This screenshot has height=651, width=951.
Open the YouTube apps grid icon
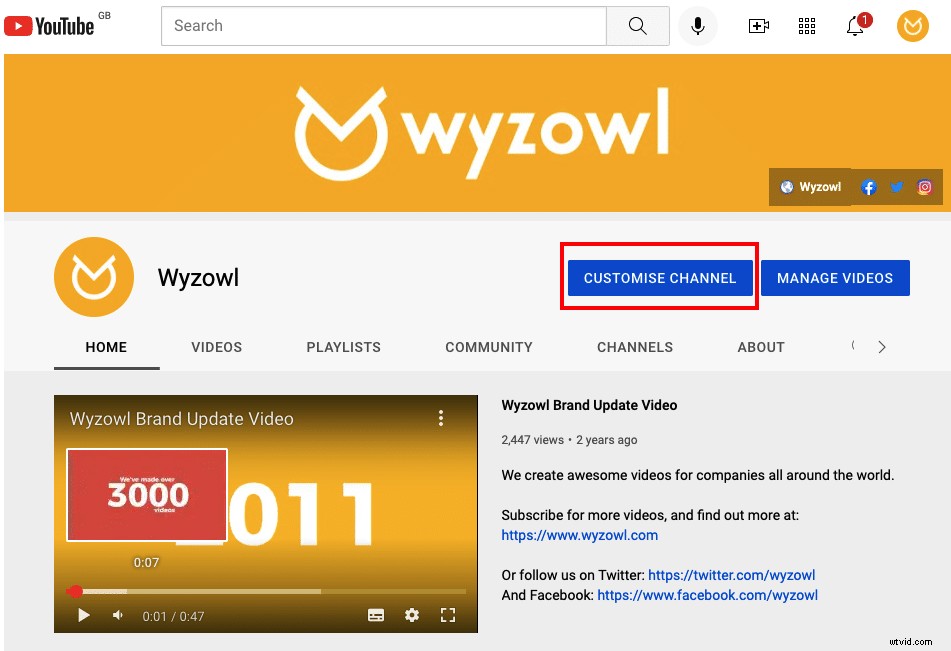(806, 26)
